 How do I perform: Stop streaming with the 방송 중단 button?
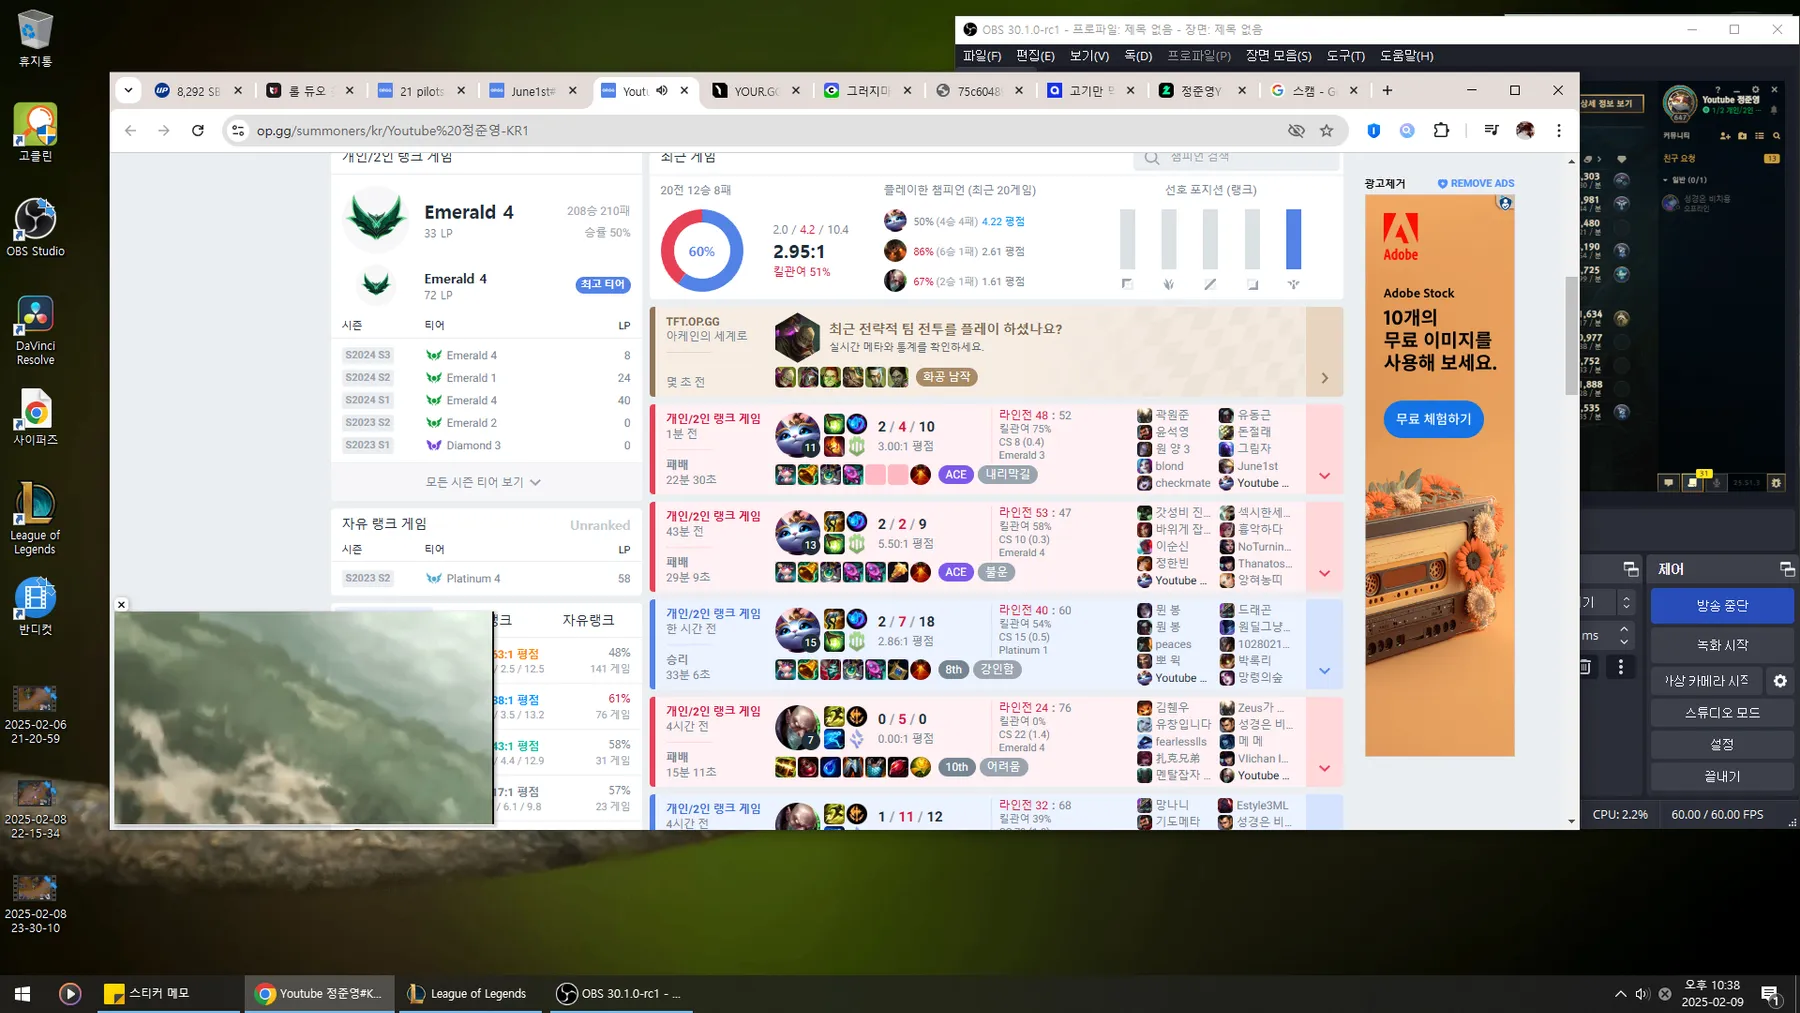tap(1722, 606)
